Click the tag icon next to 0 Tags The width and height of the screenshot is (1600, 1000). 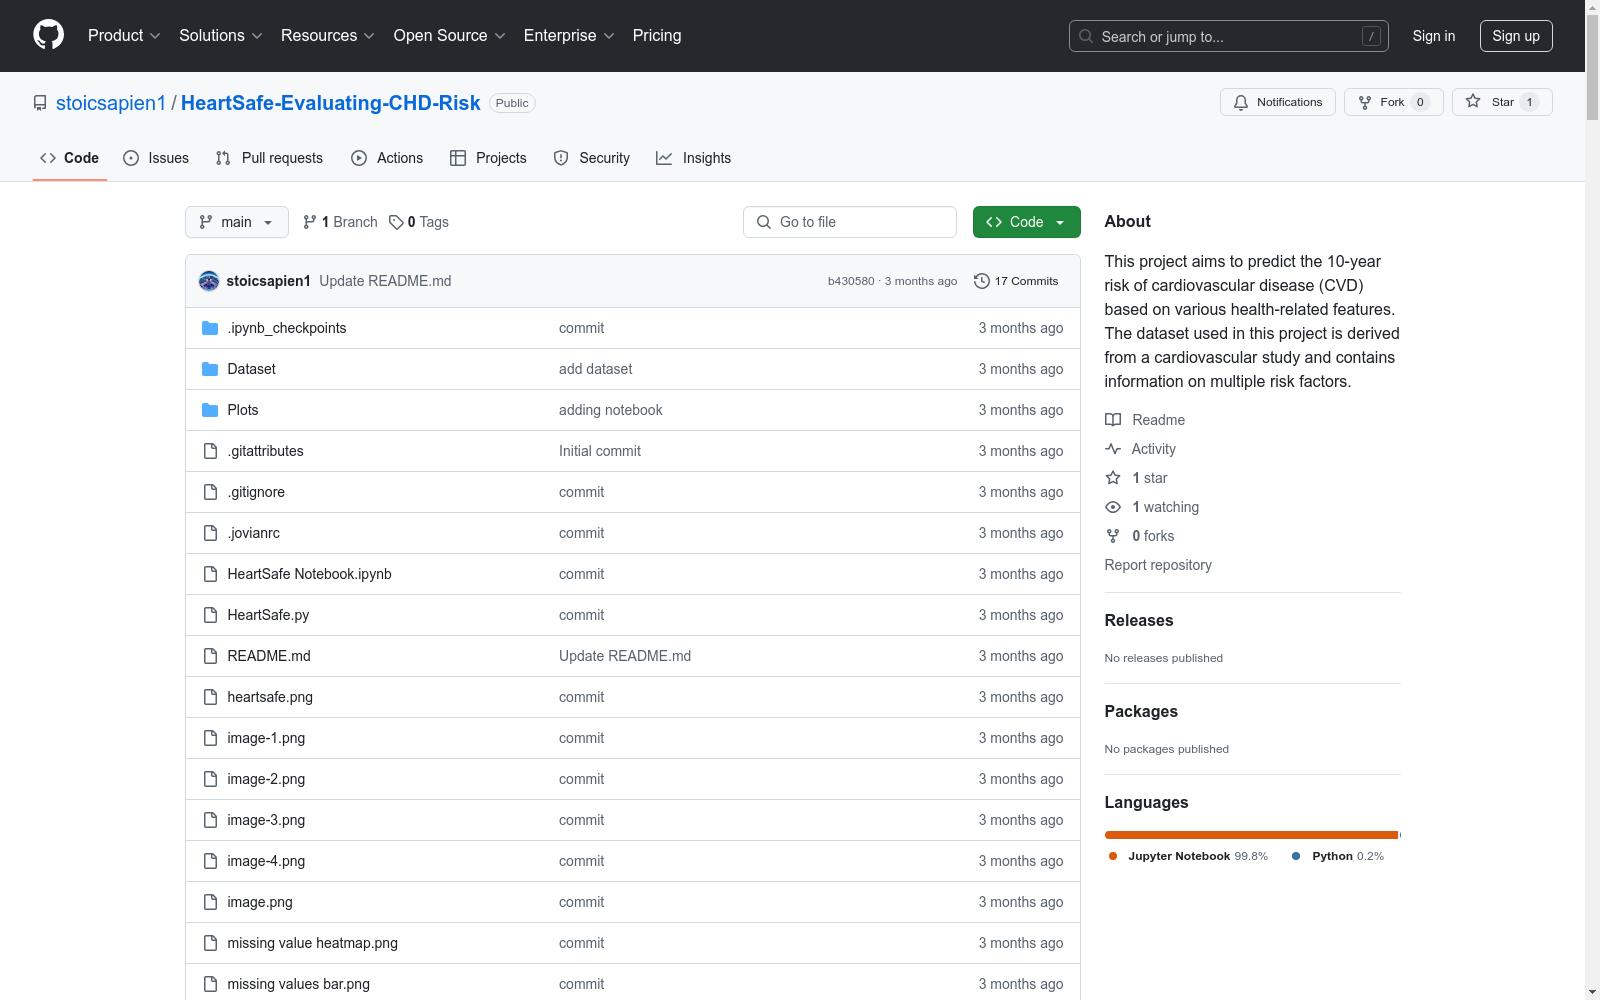point(396,222)
